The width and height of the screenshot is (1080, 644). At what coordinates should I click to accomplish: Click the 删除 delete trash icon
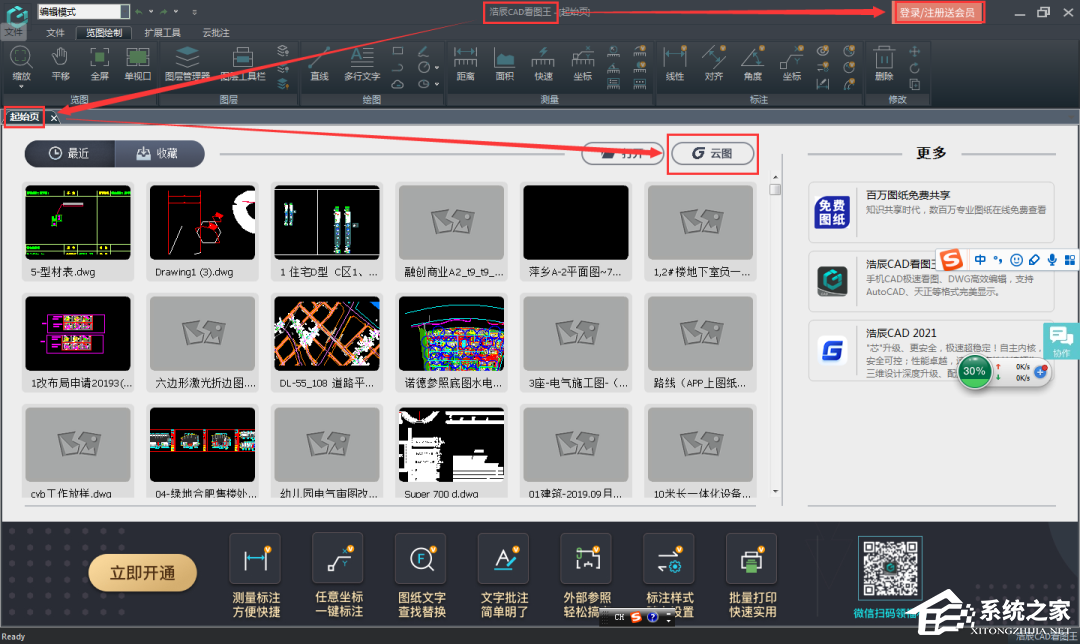pos(884,63)
